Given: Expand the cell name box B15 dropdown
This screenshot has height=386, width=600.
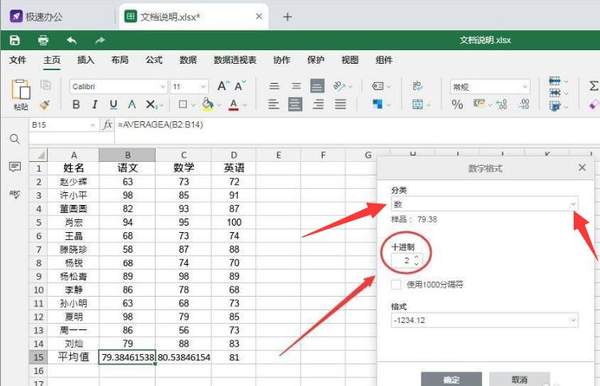Looking at the screenshot, I should 92,125.
